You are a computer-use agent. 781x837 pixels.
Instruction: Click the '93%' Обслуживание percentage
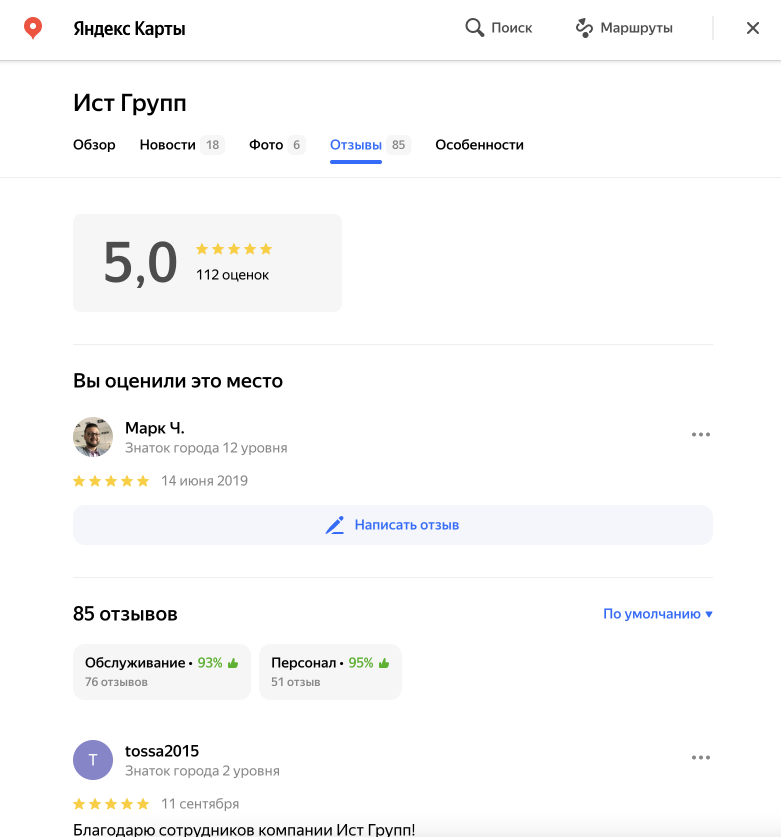coord(210,663)
